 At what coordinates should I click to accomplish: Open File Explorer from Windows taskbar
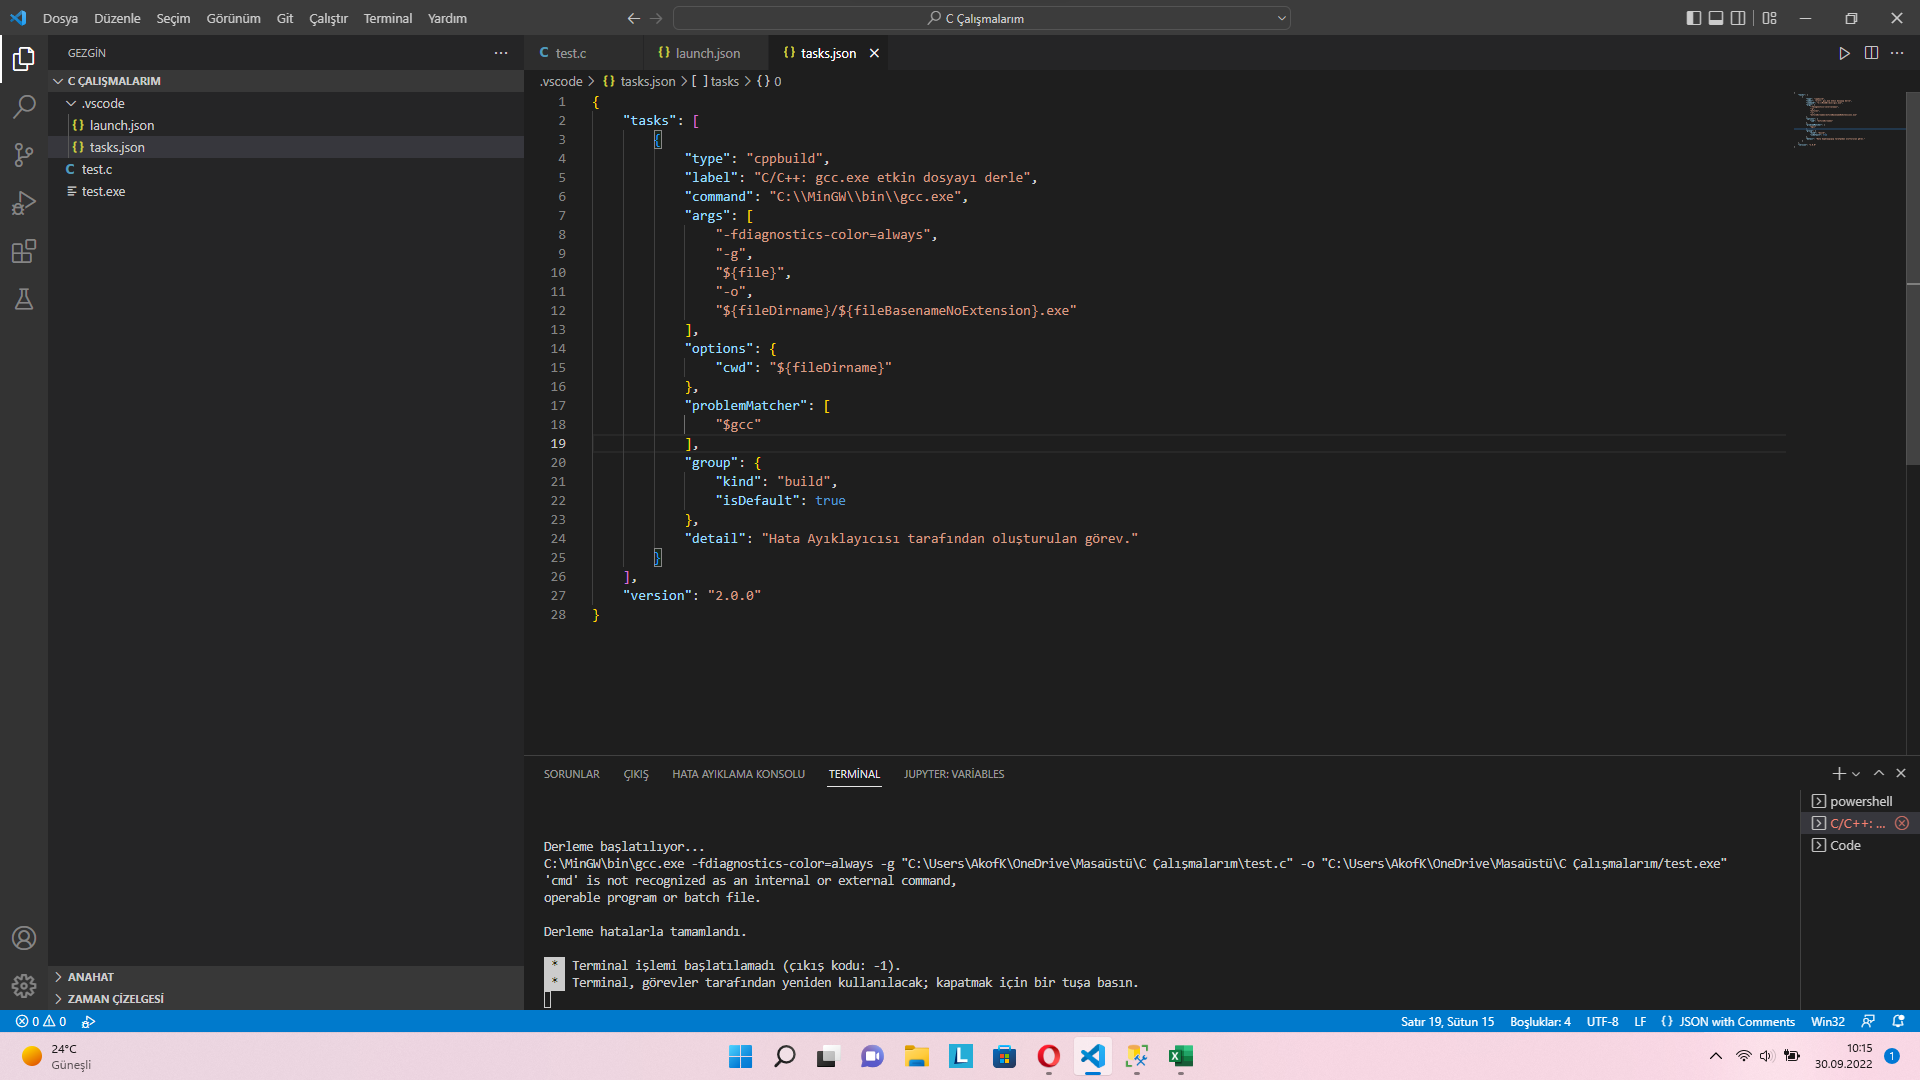(917, 1056)
